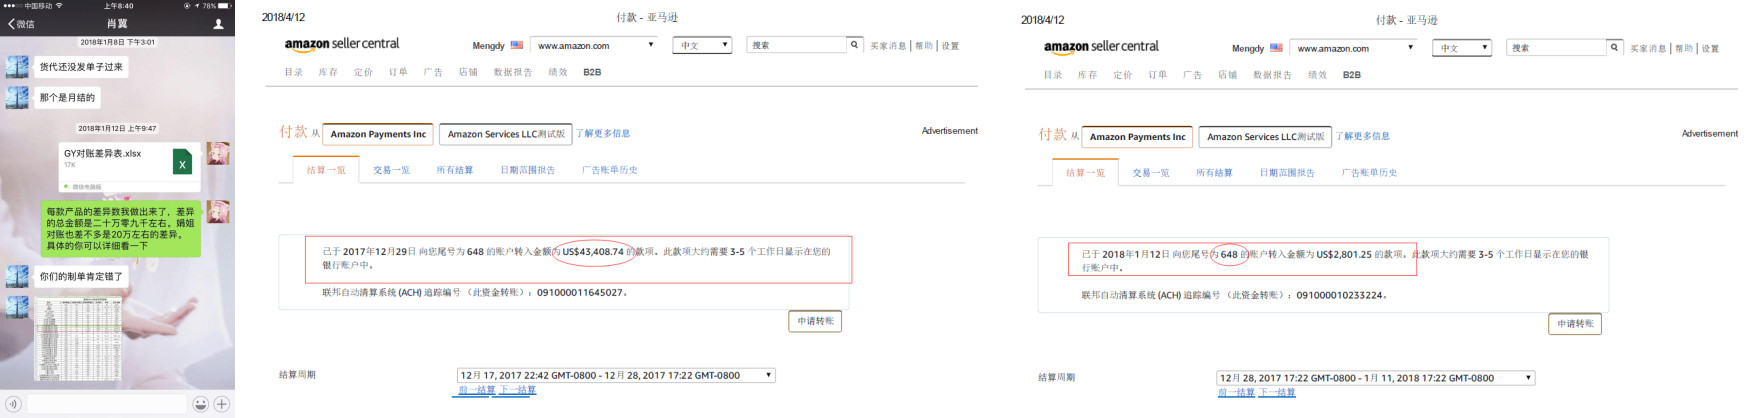Select Amazon Services LLC测试版 on the US$43,408.74 page

(x=506, y=134)
